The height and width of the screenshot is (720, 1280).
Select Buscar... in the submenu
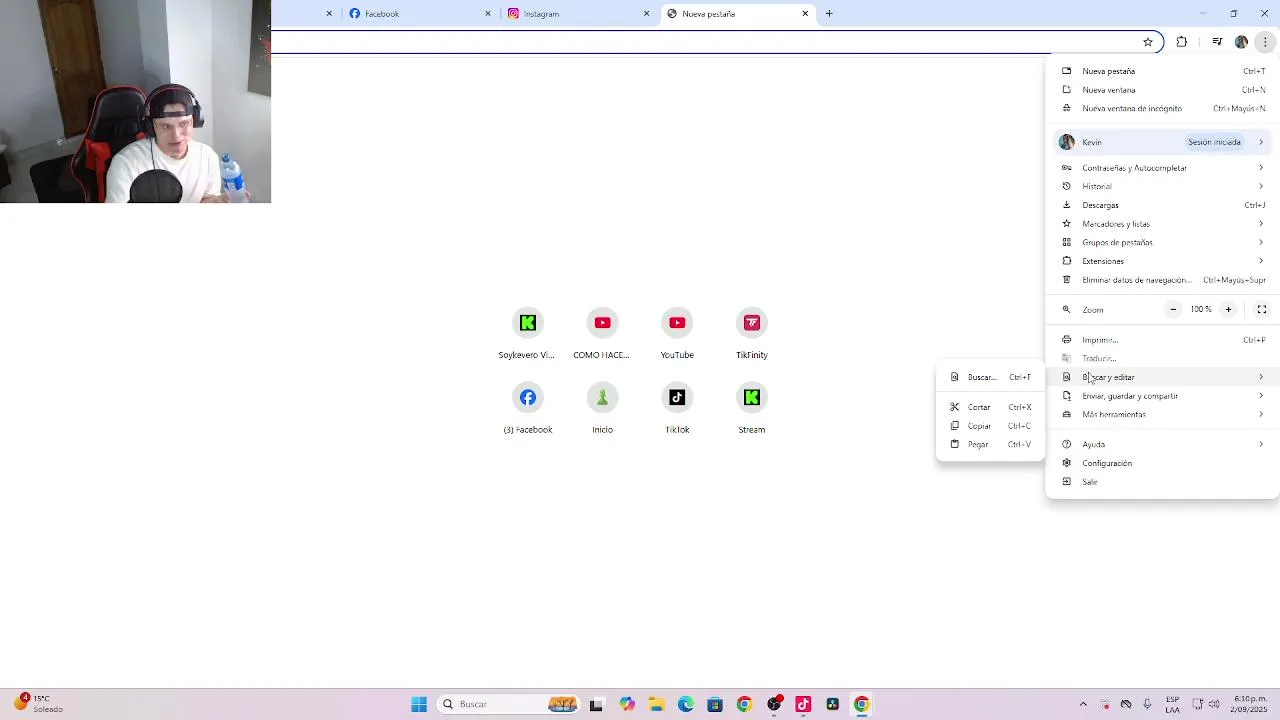(x=990, y=377)
